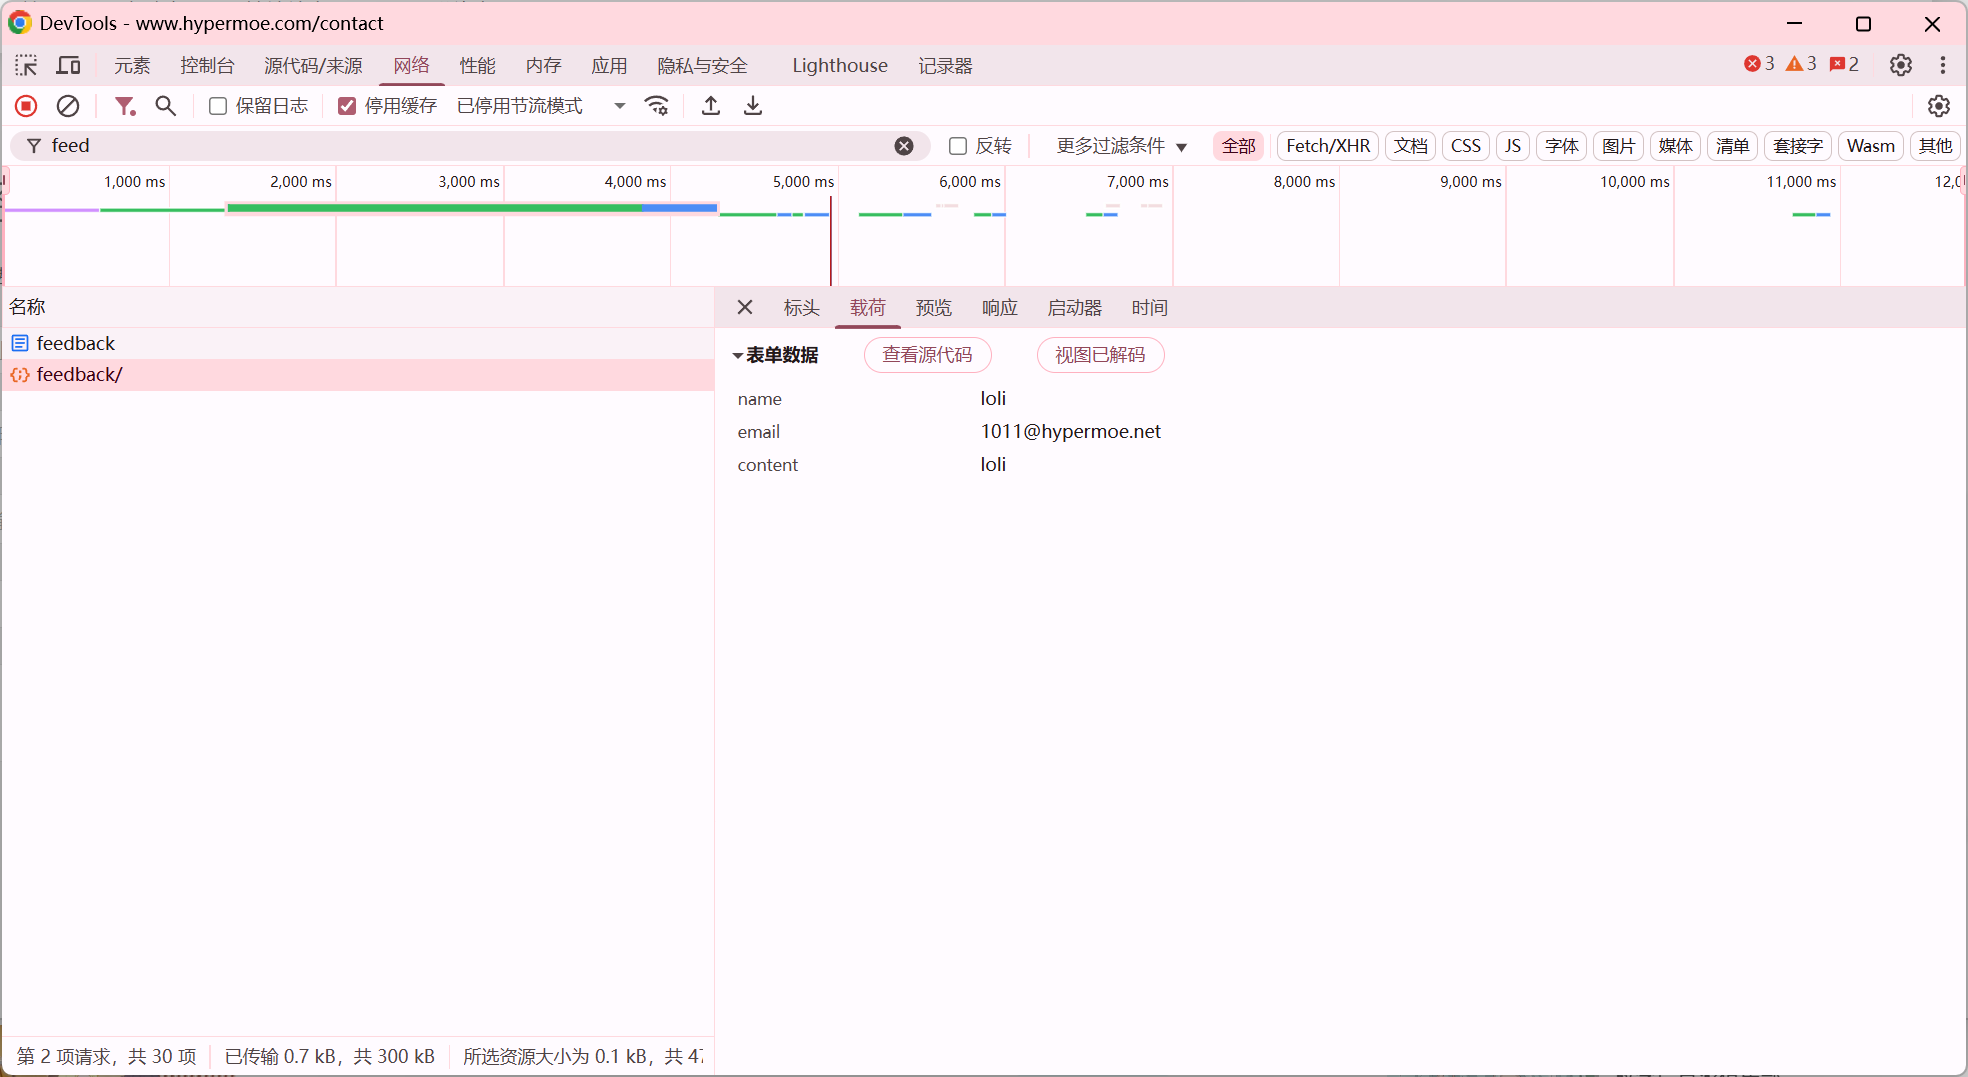Screen dimensions: 1968x1077
Task: Filter requests by document type
Action: (x=1411, y=146)
